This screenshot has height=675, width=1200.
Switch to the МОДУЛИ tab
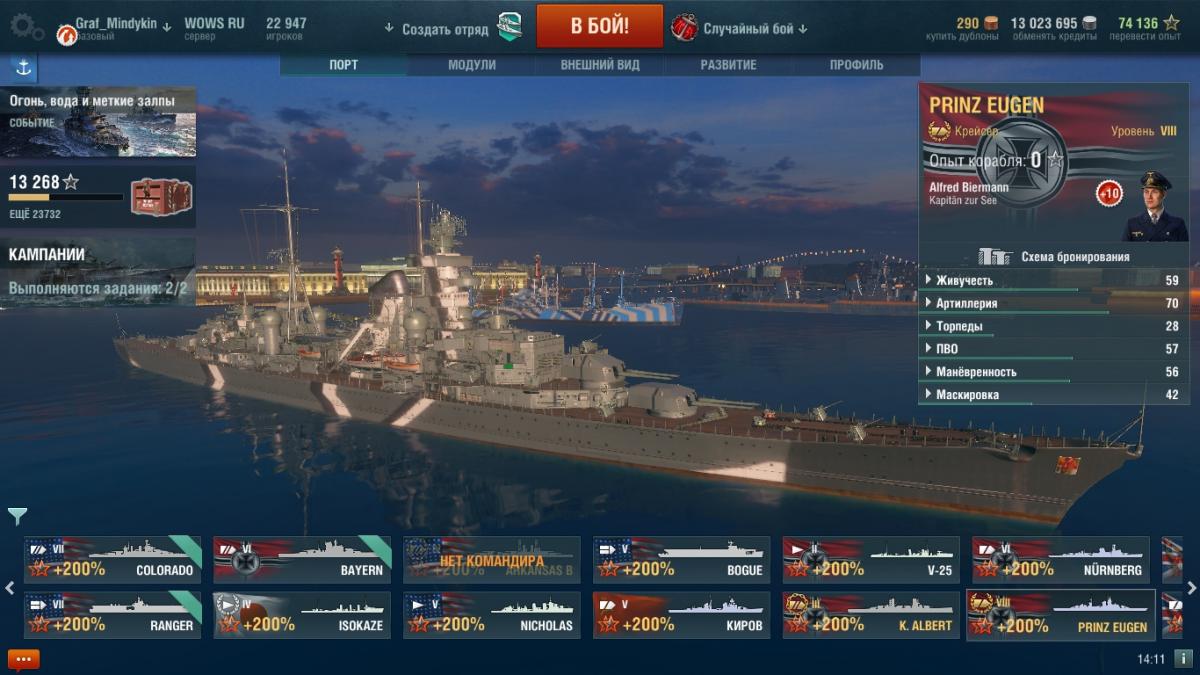point(472,65)
